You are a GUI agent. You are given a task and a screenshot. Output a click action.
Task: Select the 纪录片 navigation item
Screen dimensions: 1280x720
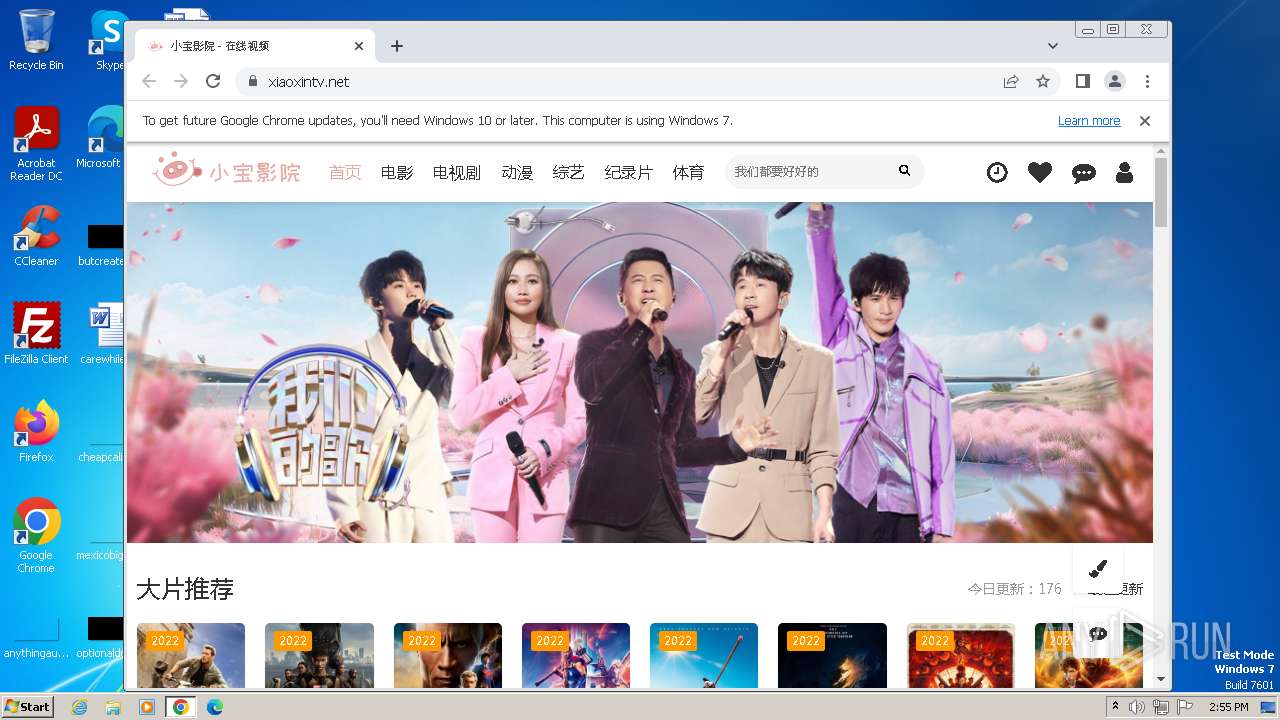click(x=629, y=172)
